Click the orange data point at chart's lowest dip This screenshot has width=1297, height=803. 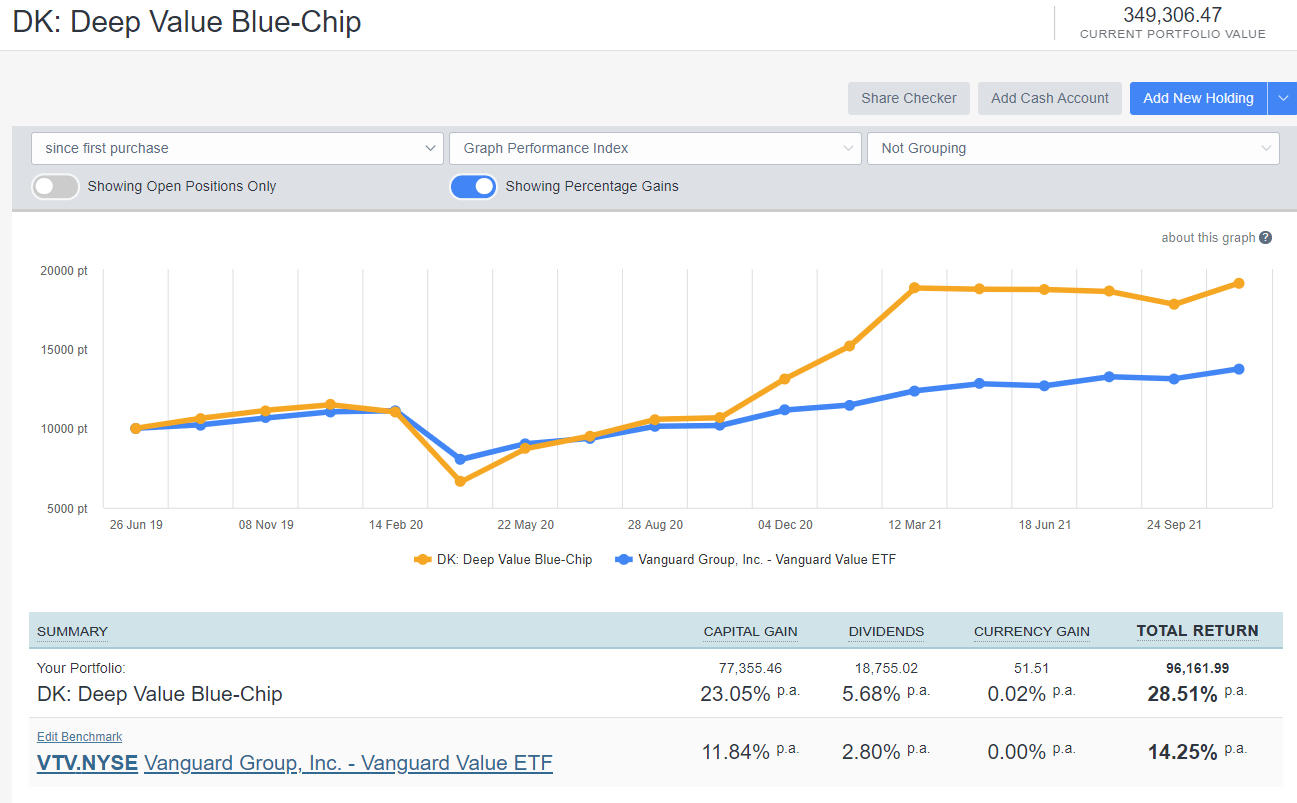[x=460, y=481]
